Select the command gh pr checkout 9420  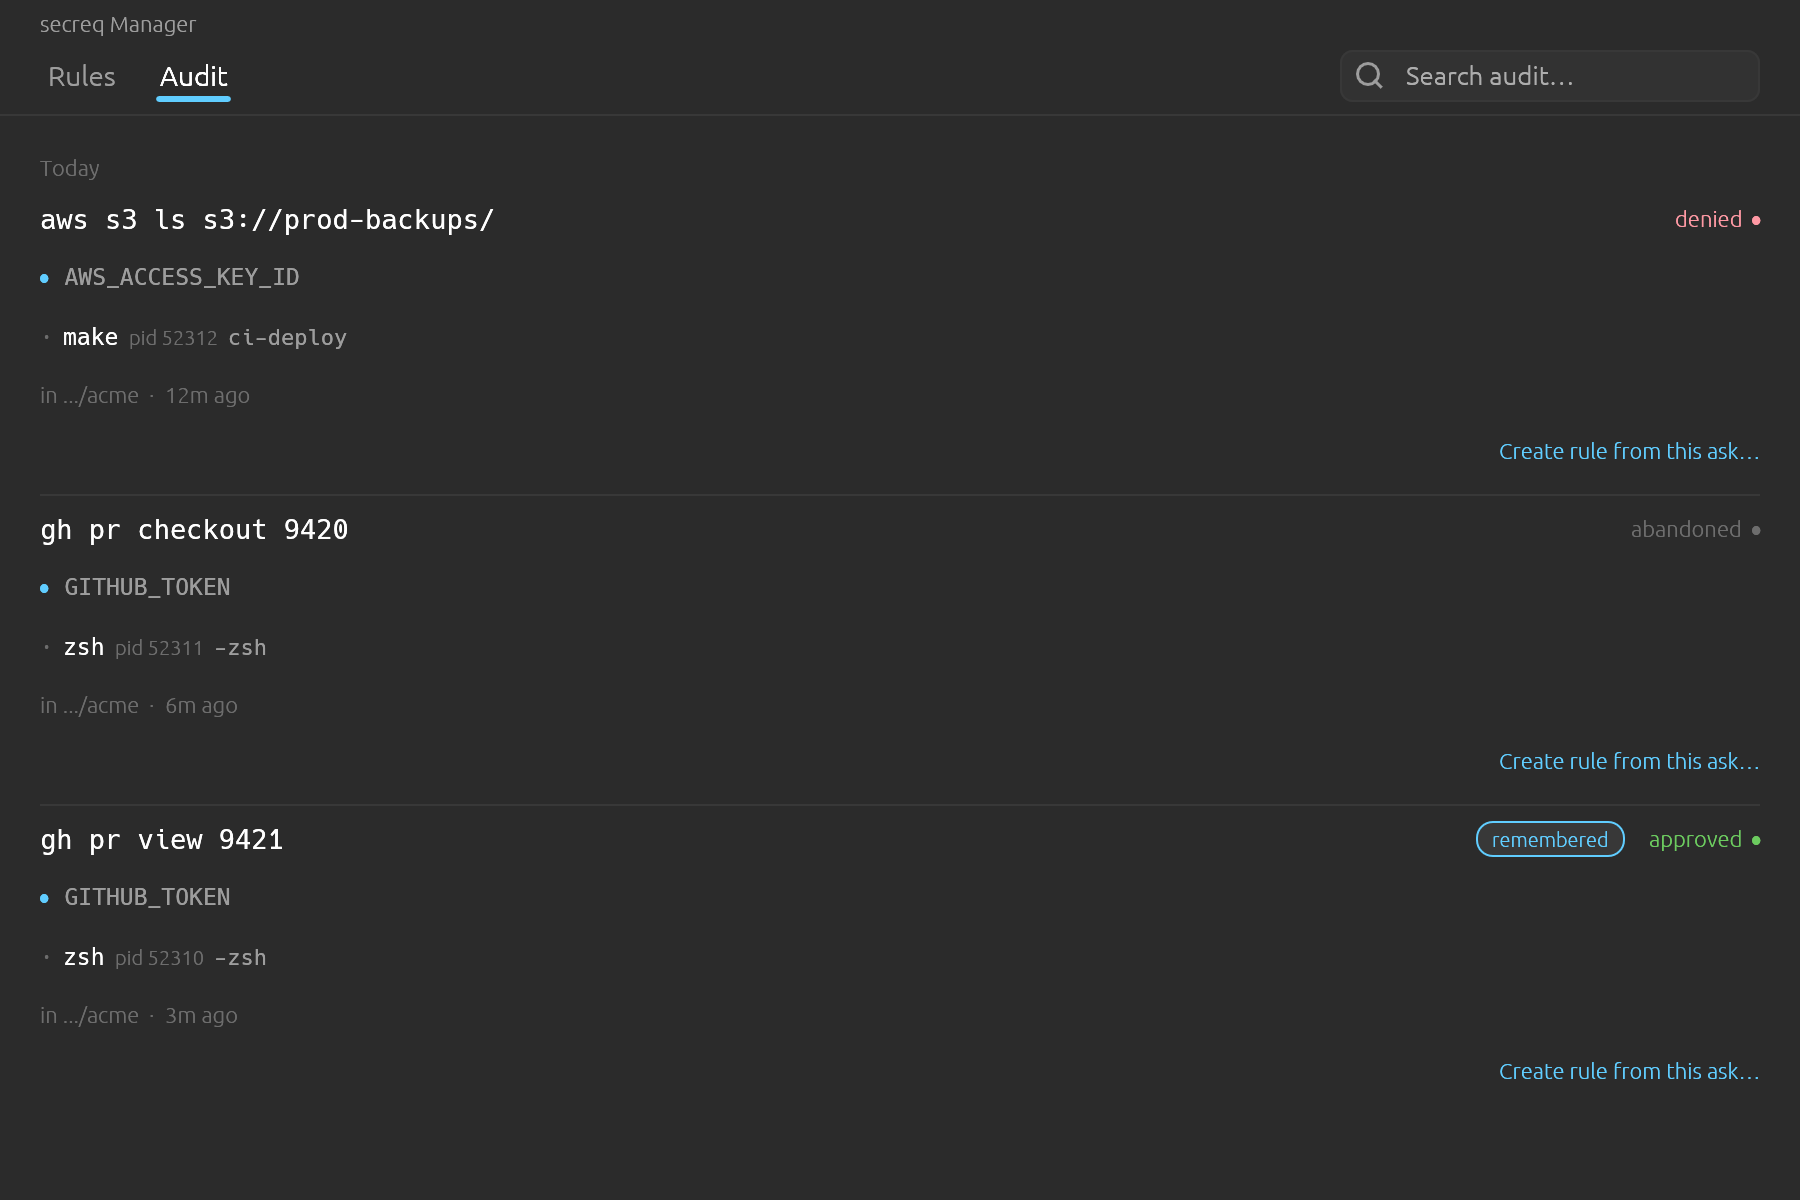194,530
